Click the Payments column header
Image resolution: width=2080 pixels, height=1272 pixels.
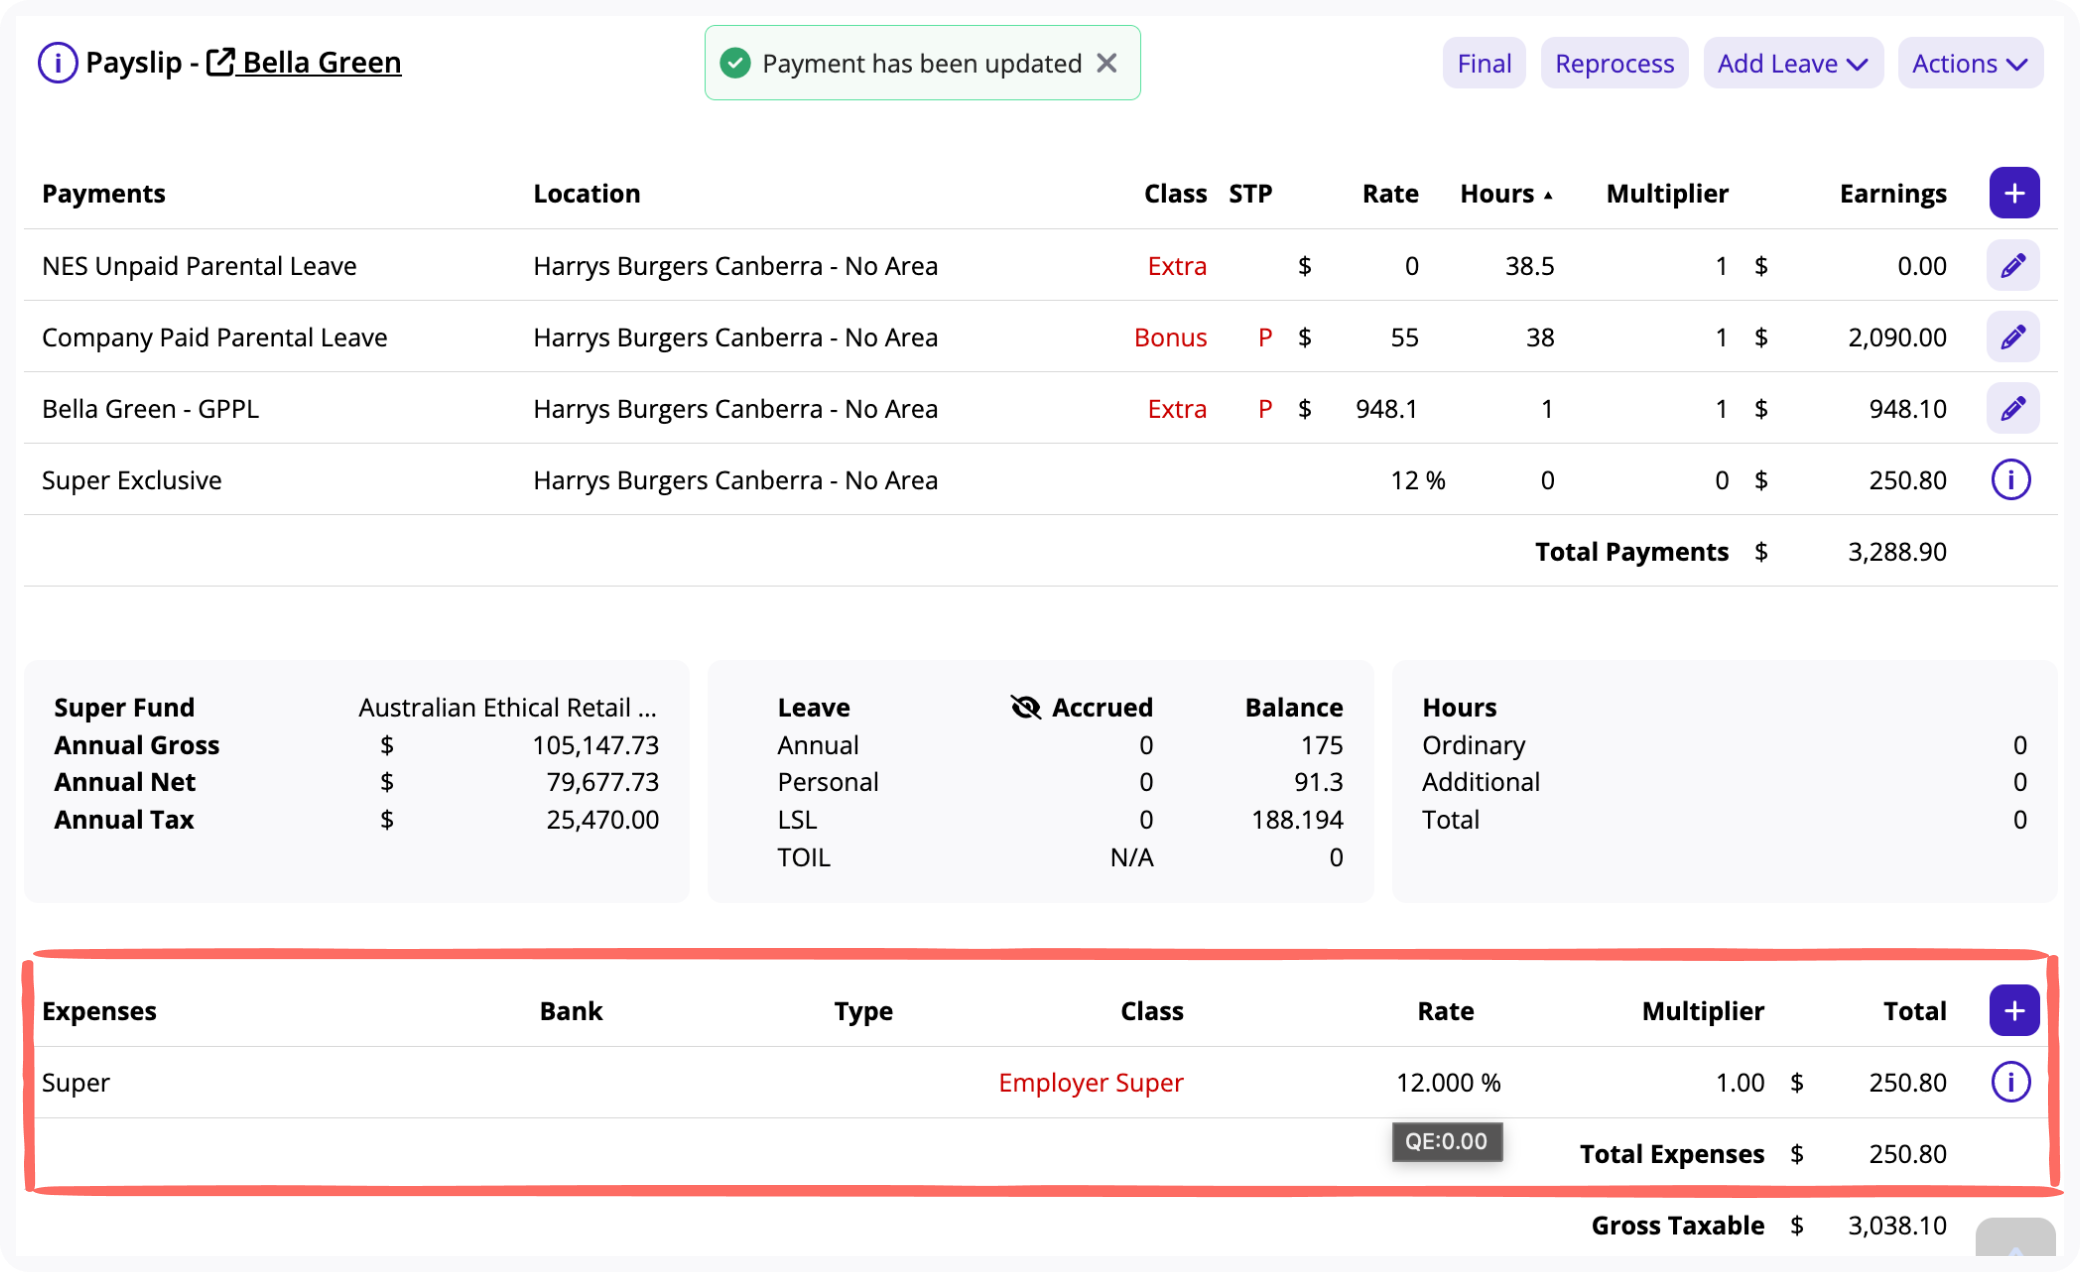[104, 193]
